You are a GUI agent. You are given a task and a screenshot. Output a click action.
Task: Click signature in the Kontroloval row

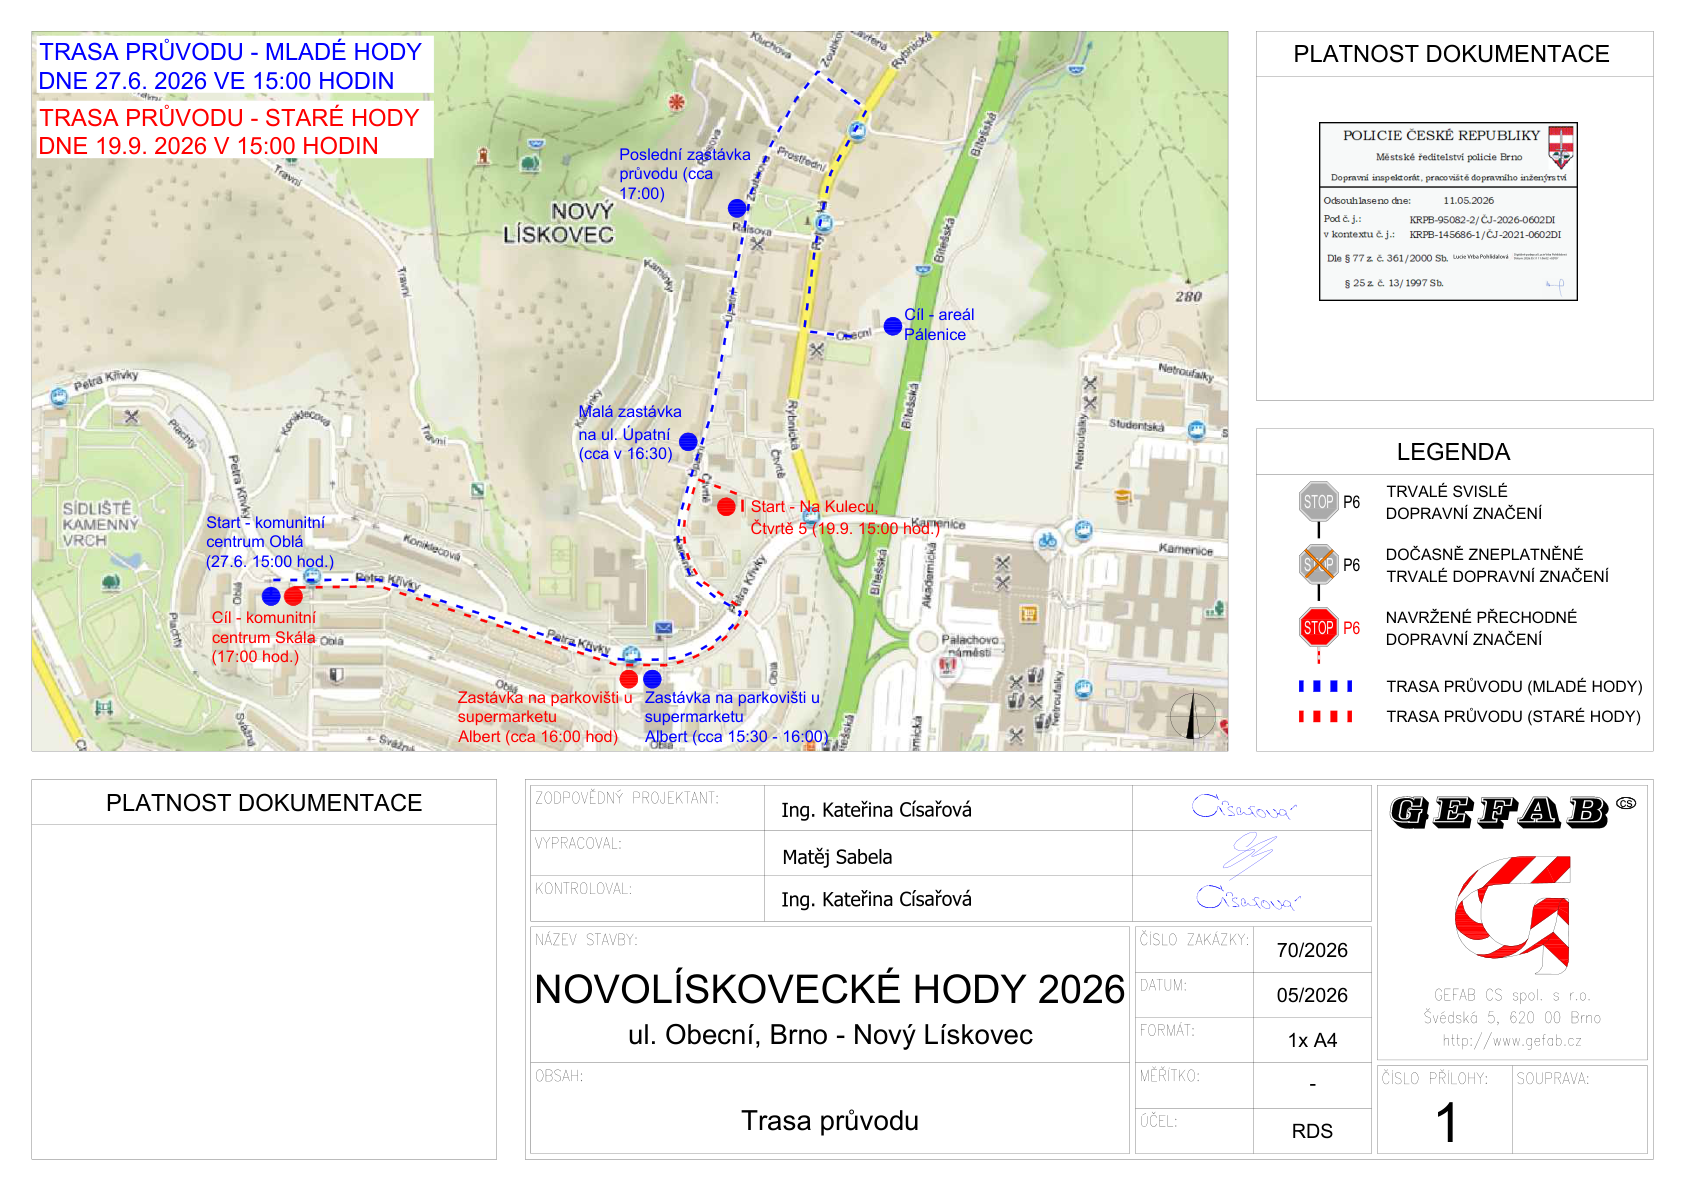pyautogui.click(x=1247, y=897)
